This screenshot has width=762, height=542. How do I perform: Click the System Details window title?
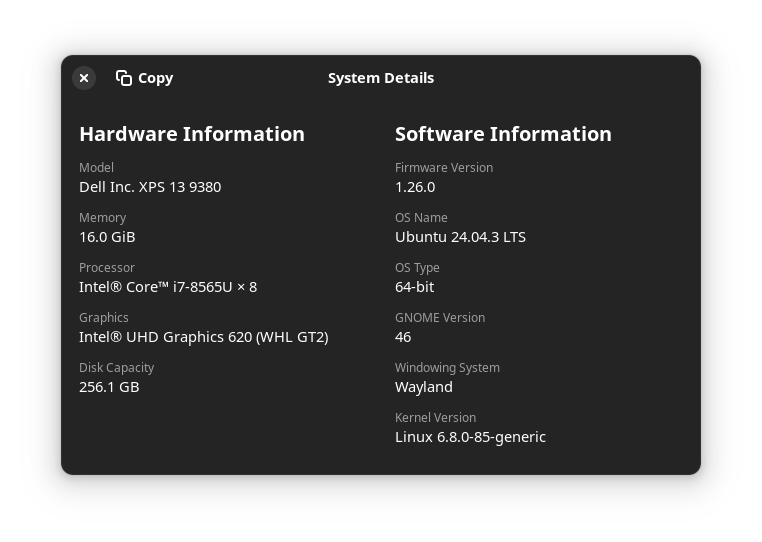coord(381,78)
